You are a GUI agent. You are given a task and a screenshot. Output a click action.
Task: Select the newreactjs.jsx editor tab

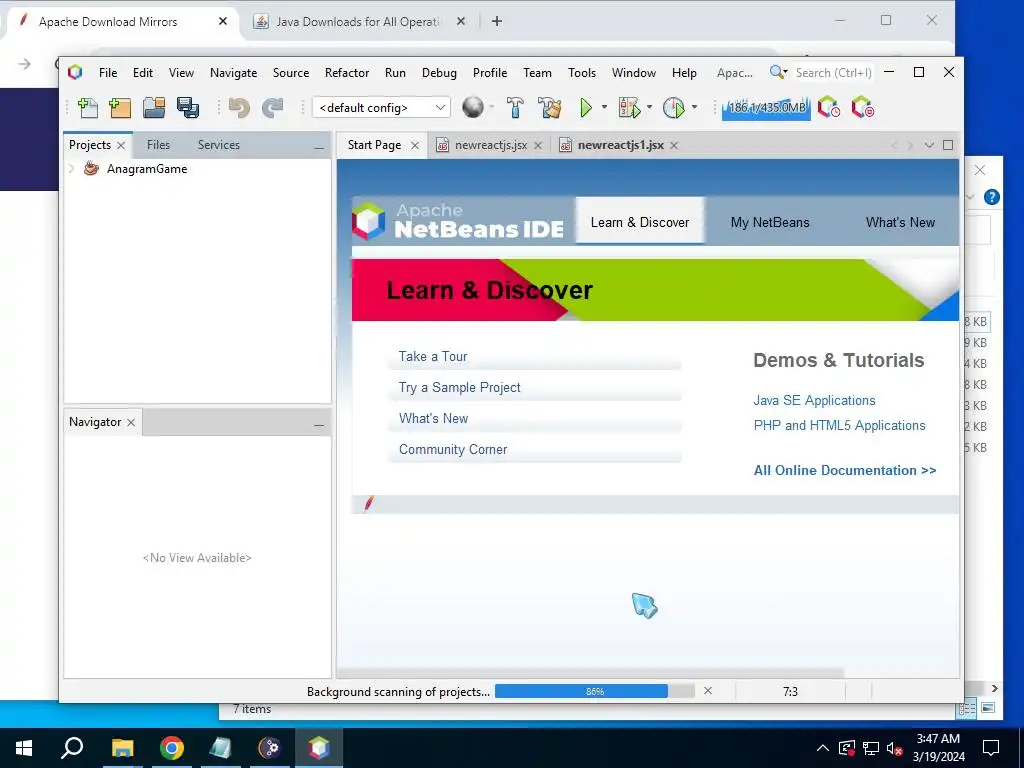coord(490,145)
